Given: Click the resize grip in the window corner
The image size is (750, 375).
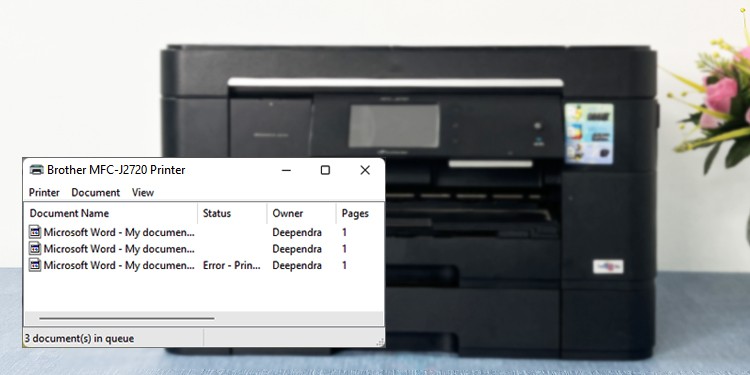Looking at the screenshot, I should [380, 342].
